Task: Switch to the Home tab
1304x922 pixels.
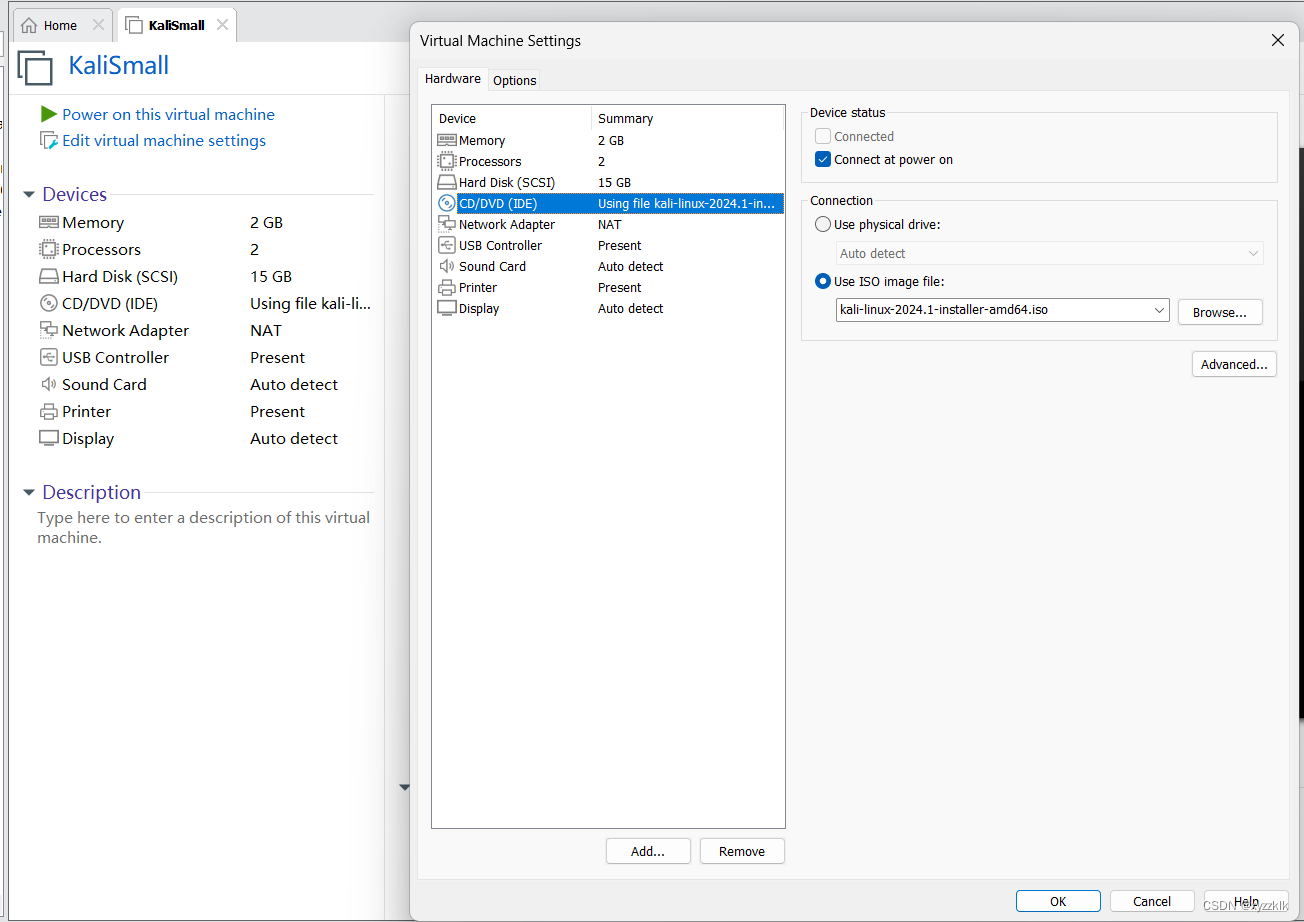Action: coord(61,25)
